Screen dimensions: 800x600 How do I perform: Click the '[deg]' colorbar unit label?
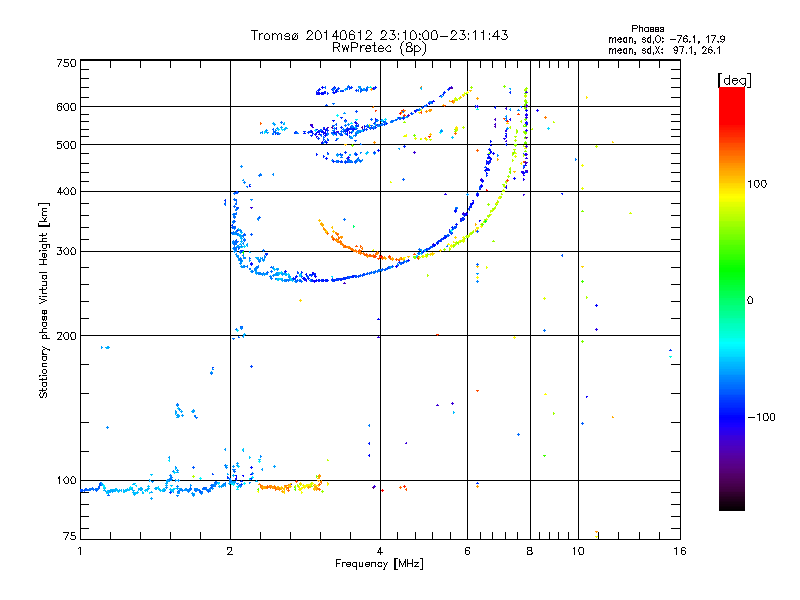click(734, 80)
